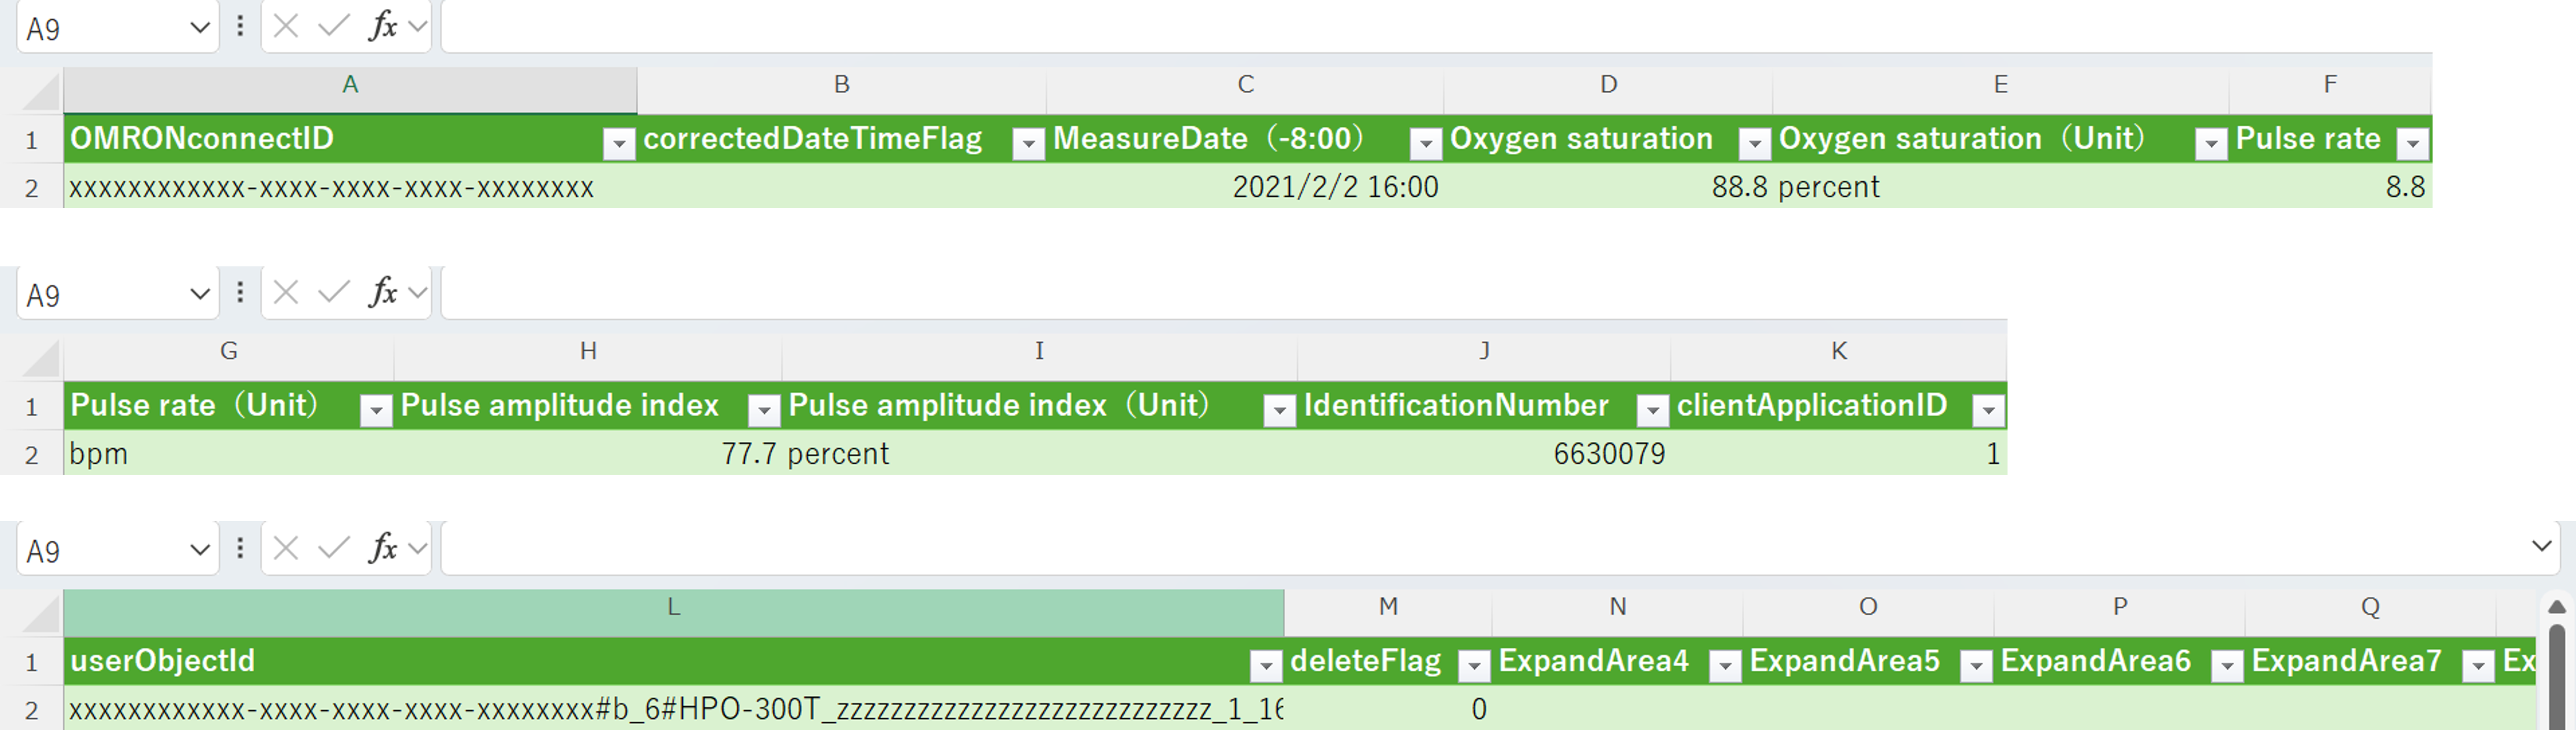Open filter dropdown for ExpandArea7 header
Screen dimensions: 2576x730
pos(2478,666)
